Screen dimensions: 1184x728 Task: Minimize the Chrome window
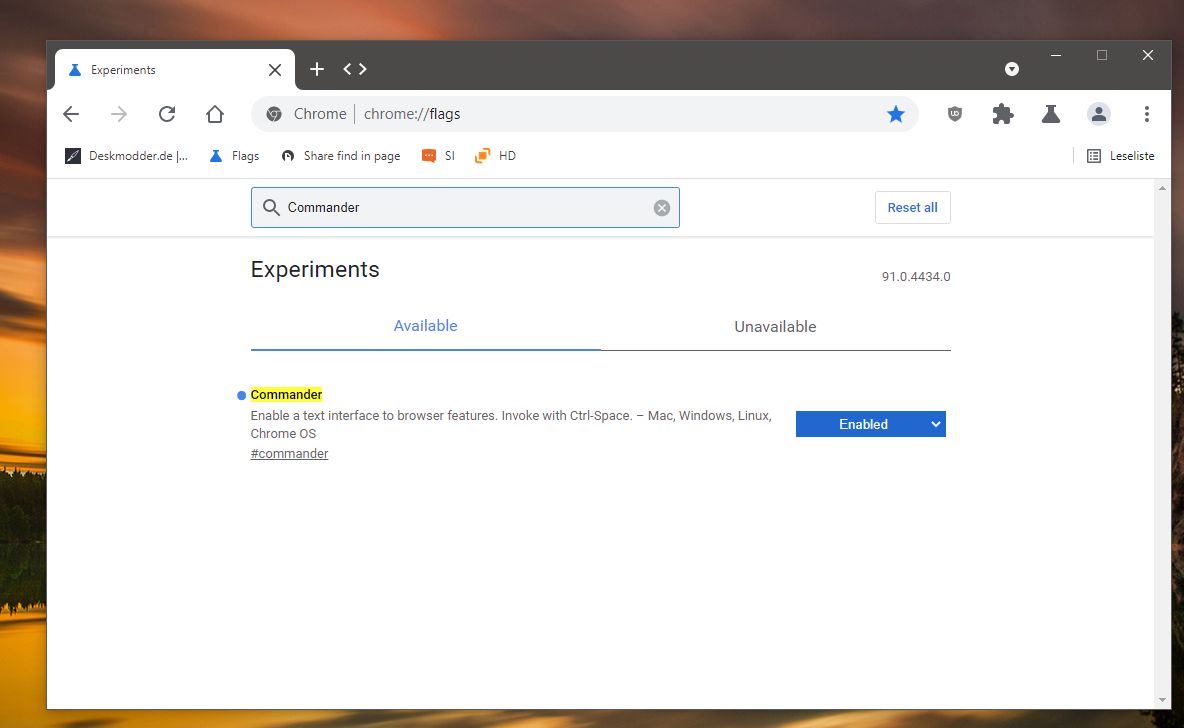1056,55
